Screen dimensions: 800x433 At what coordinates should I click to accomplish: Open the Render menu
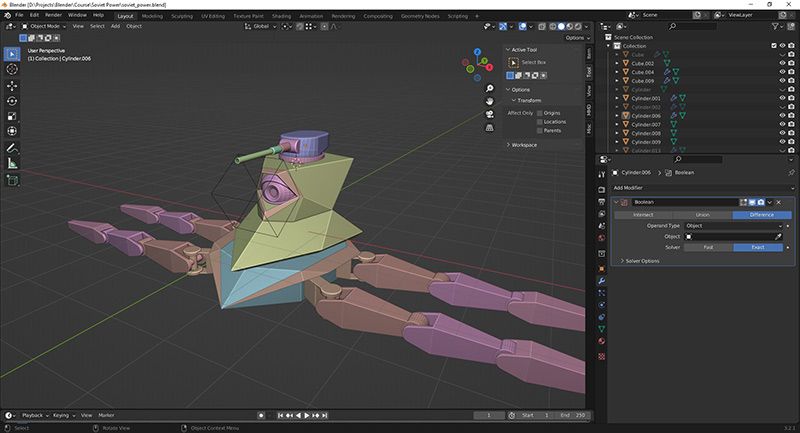(x=56, y=15)
